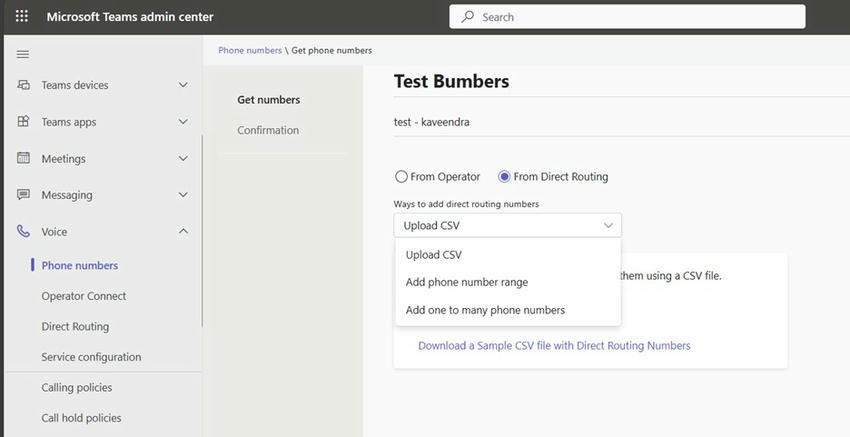Download the Sample CSV file link
This screenshot has height=437, width=850.
[x=553, y=346]
